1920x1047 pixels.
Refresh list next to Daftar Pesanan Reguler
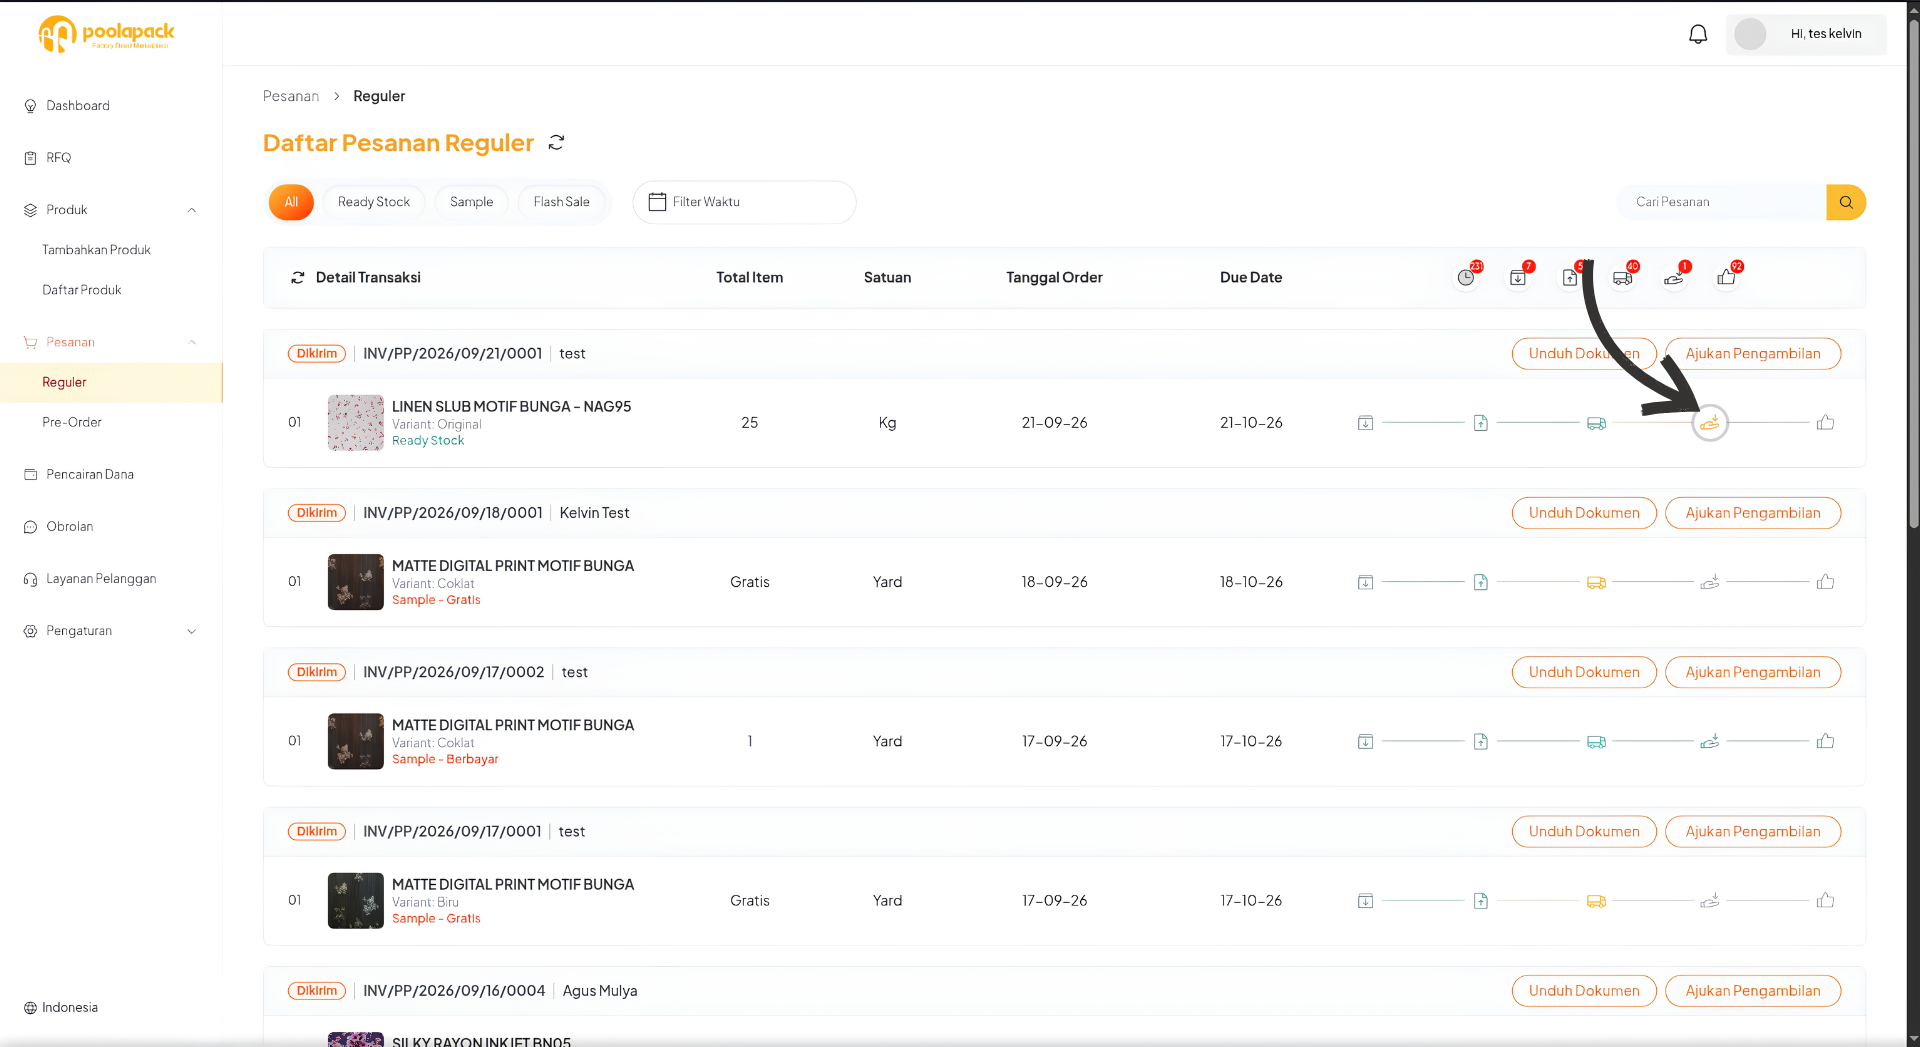pyautogui.click(x=557, y=143)
